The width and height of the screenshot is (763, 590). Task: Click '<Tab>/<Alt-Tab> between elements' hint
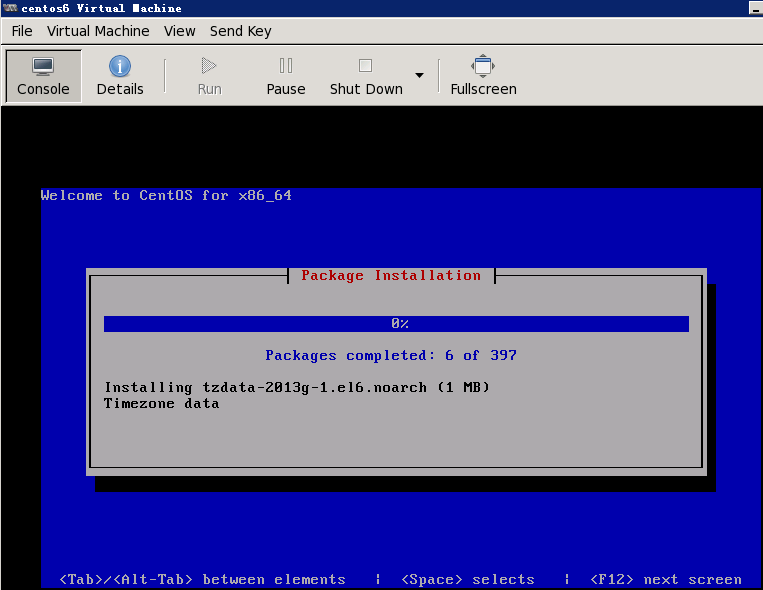coord(202,579)
